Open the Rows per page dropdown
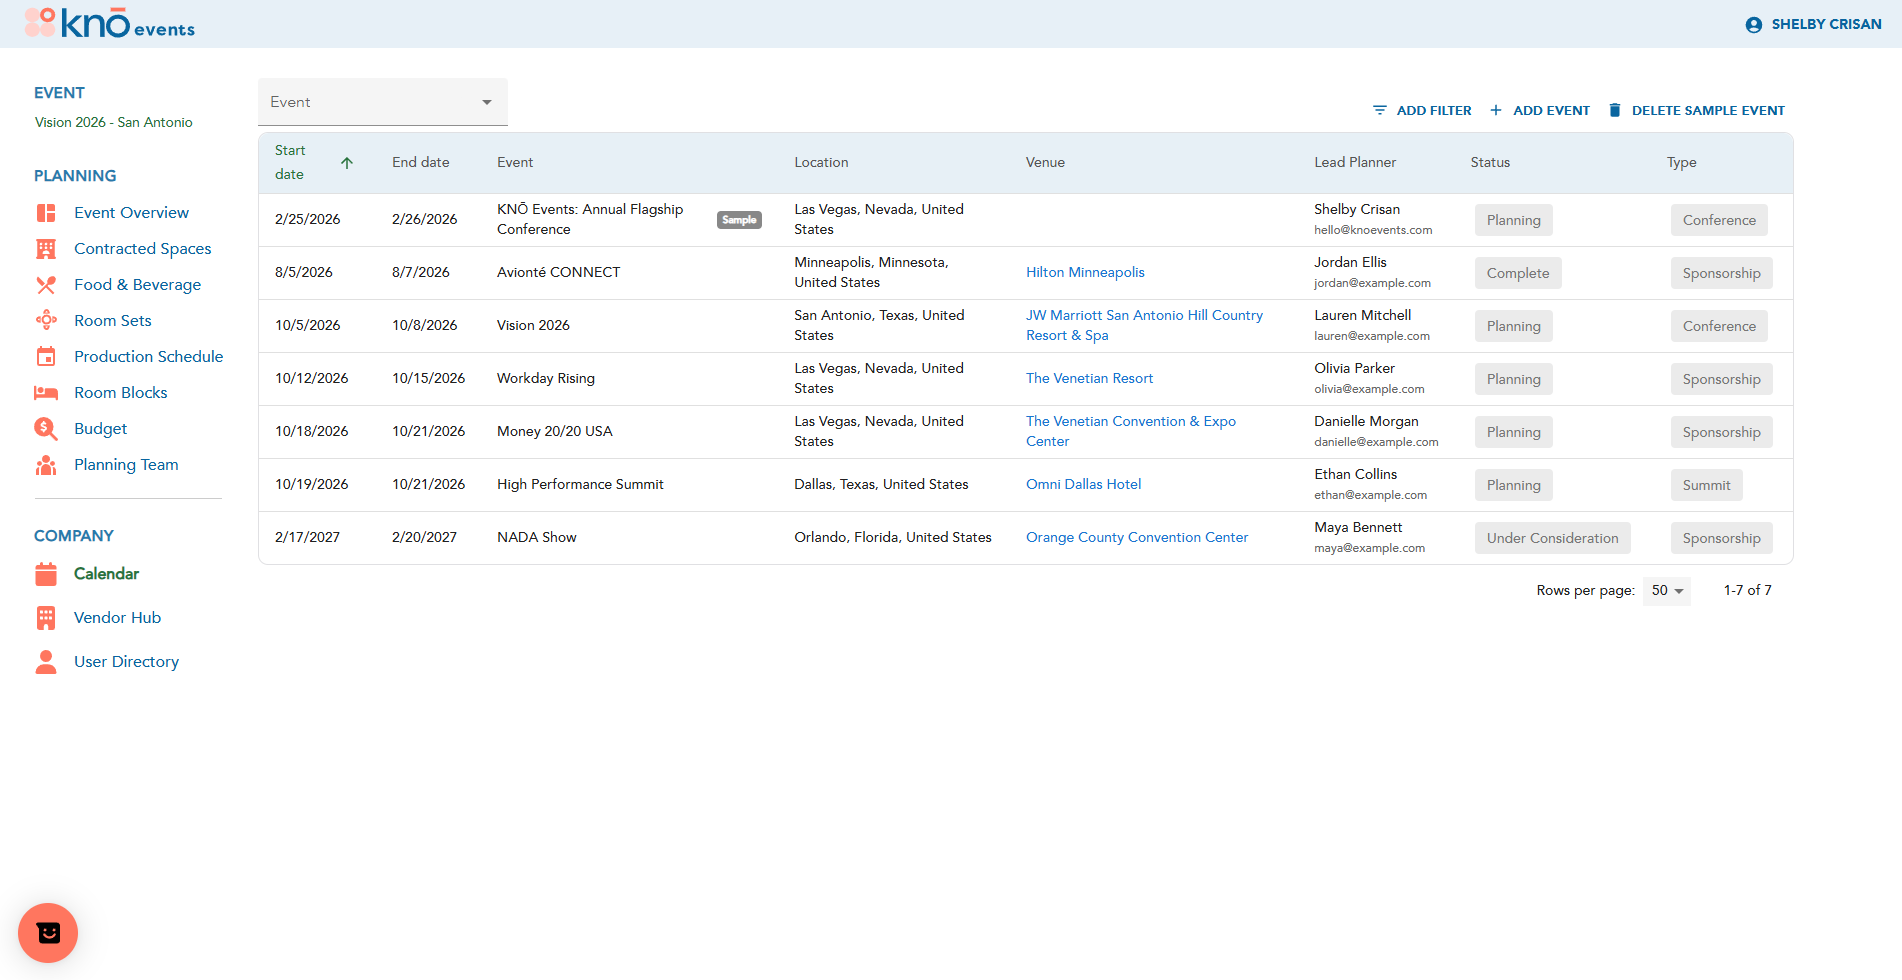The width and height of the screenshot is (1902, 980). [x=1667, y=591]
